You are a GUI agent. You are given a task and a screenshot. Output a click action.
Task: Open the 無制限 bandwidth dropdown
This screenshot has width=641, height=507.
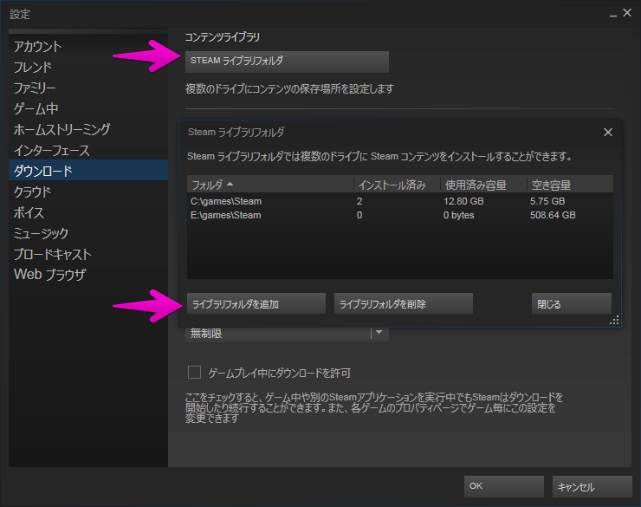[x=379, y=333]
